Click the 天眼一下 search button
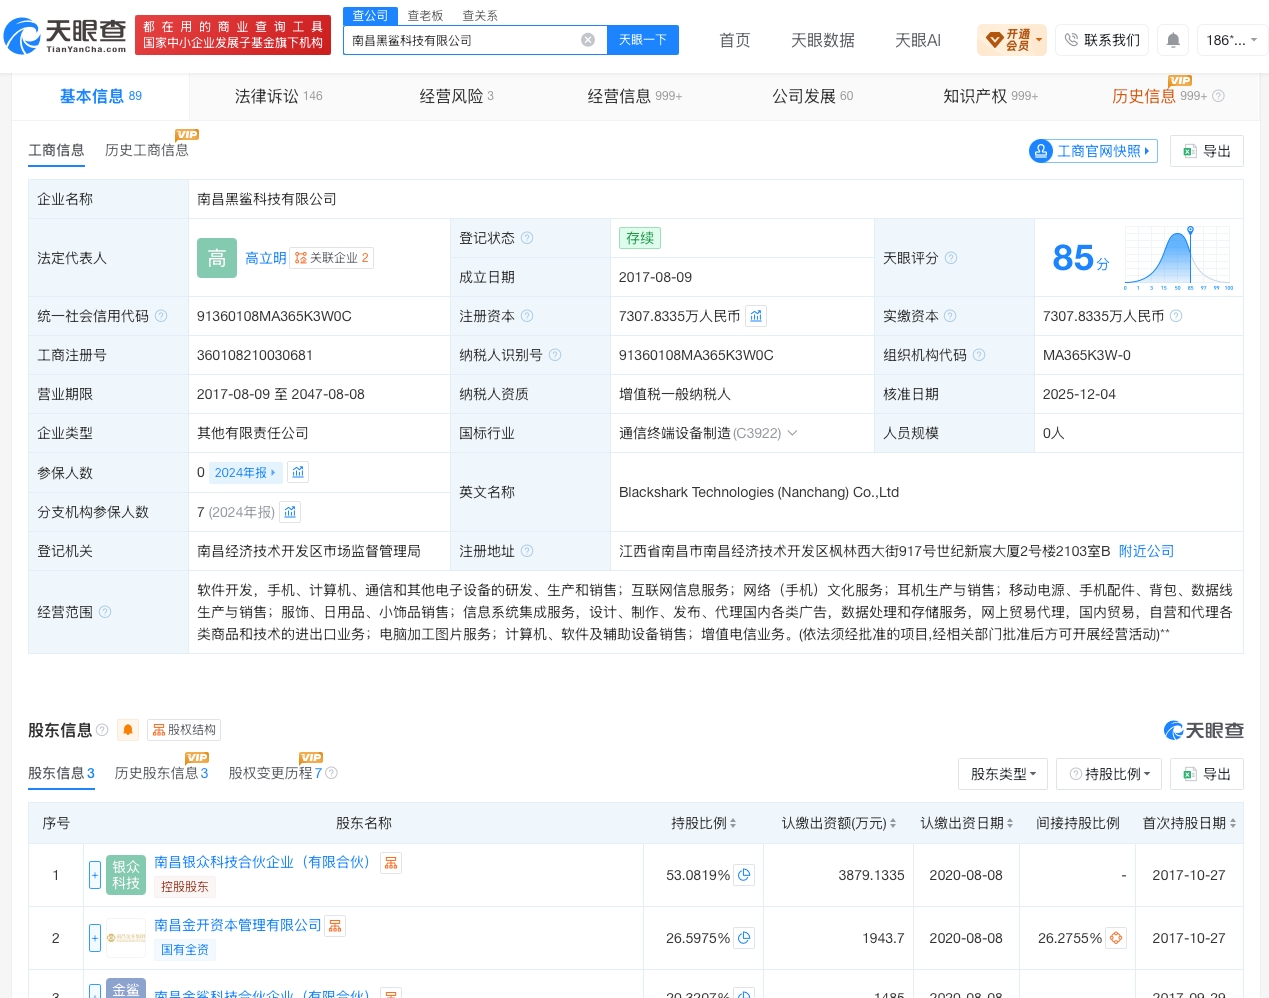Screen dimensions: 1269x998 643,40
